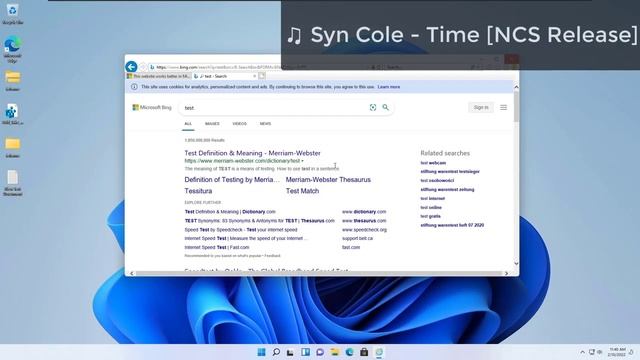
Task: Open Task View from the taskbar
Action: [290, 352]
